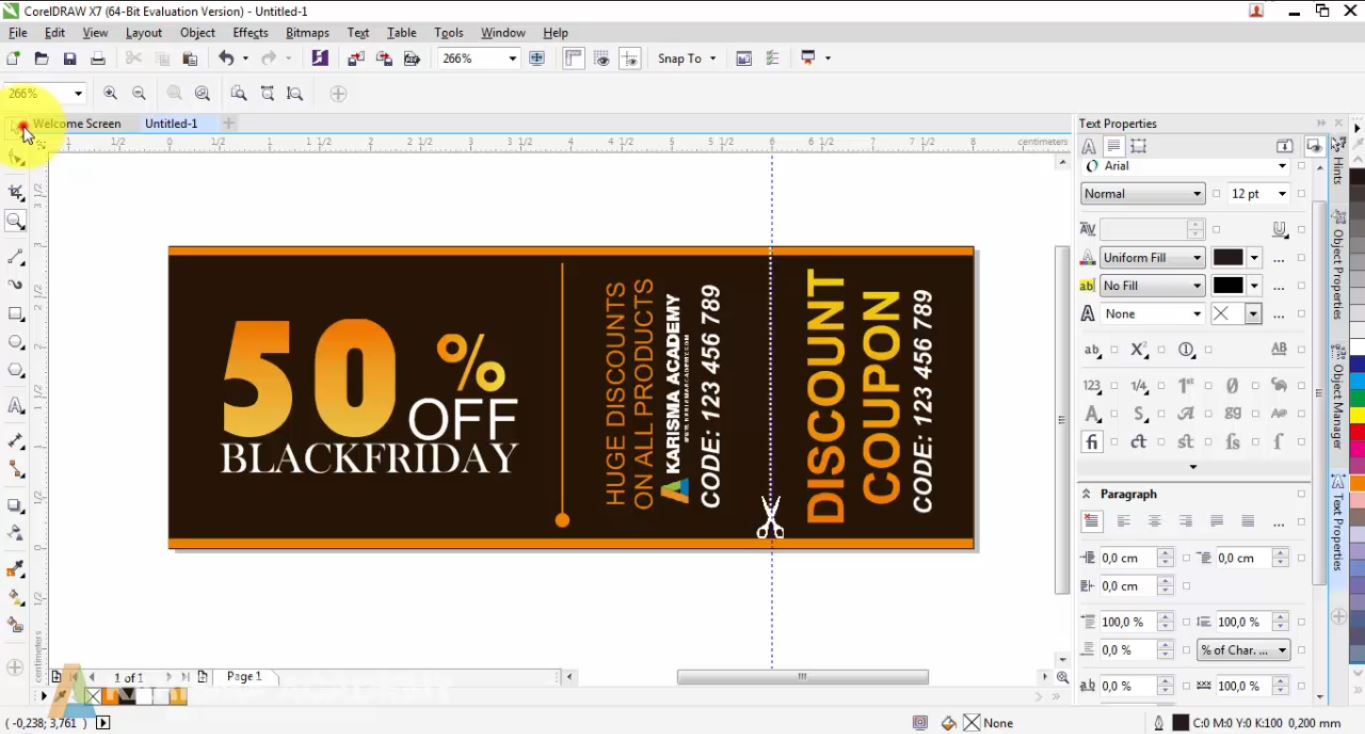Click the Zoom Out magnifier icon

[139, 93]
